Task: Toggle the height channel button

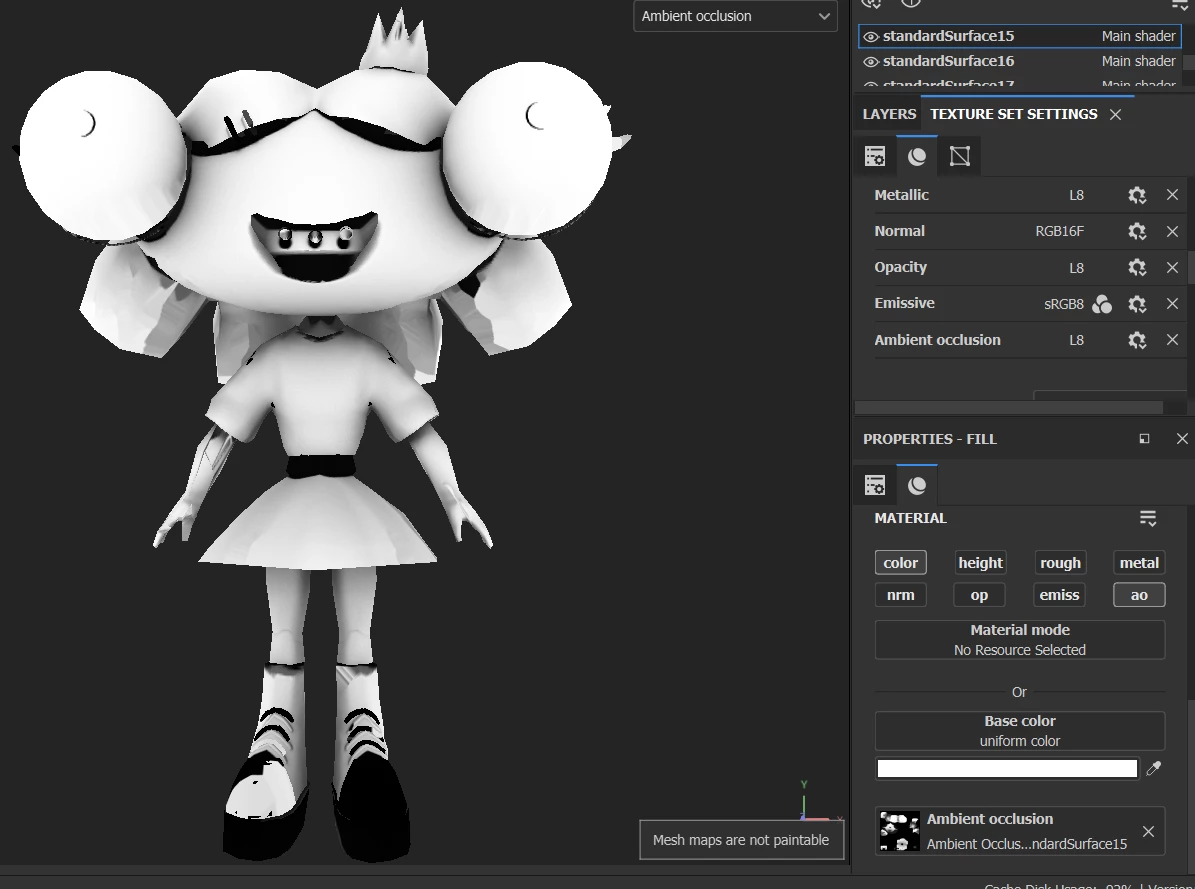Action: (x=980, y=563)
